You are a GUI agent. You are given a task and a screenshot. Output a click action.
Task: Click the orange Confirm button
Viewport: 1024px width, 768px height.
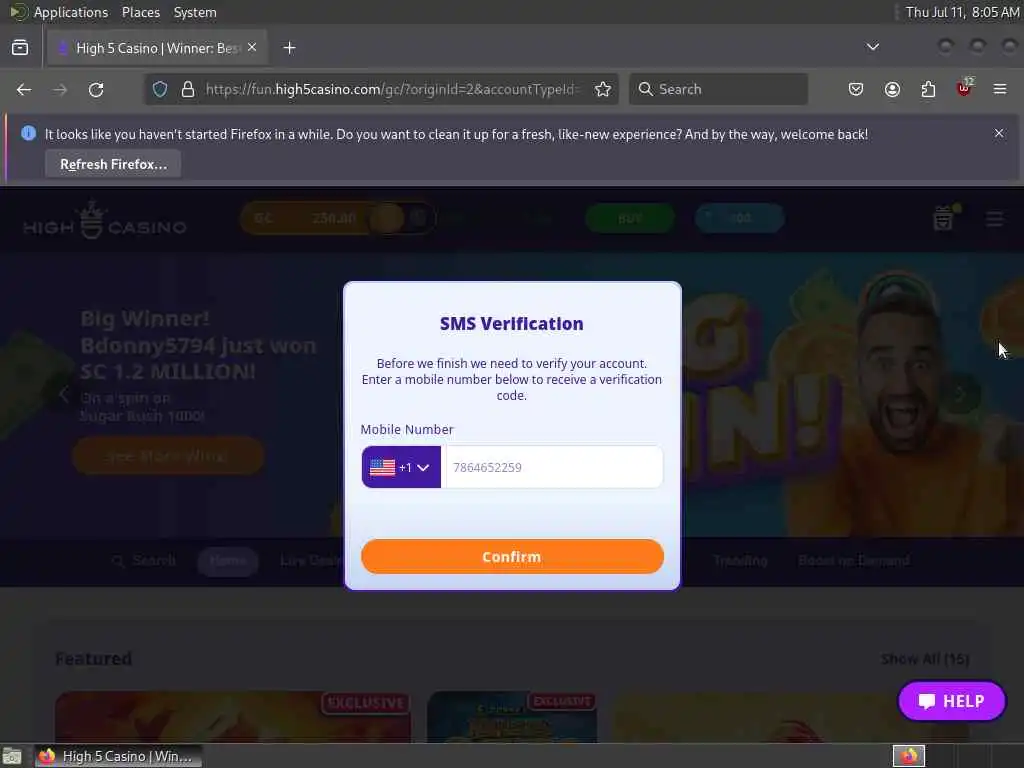click(512, 556)
